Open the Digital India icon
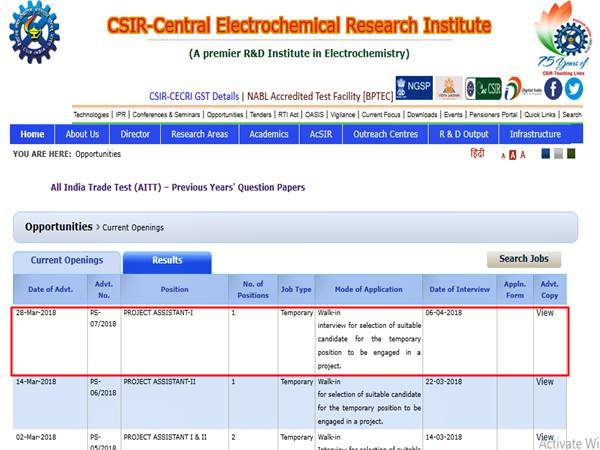600x450 pixels. pos(523,89)
